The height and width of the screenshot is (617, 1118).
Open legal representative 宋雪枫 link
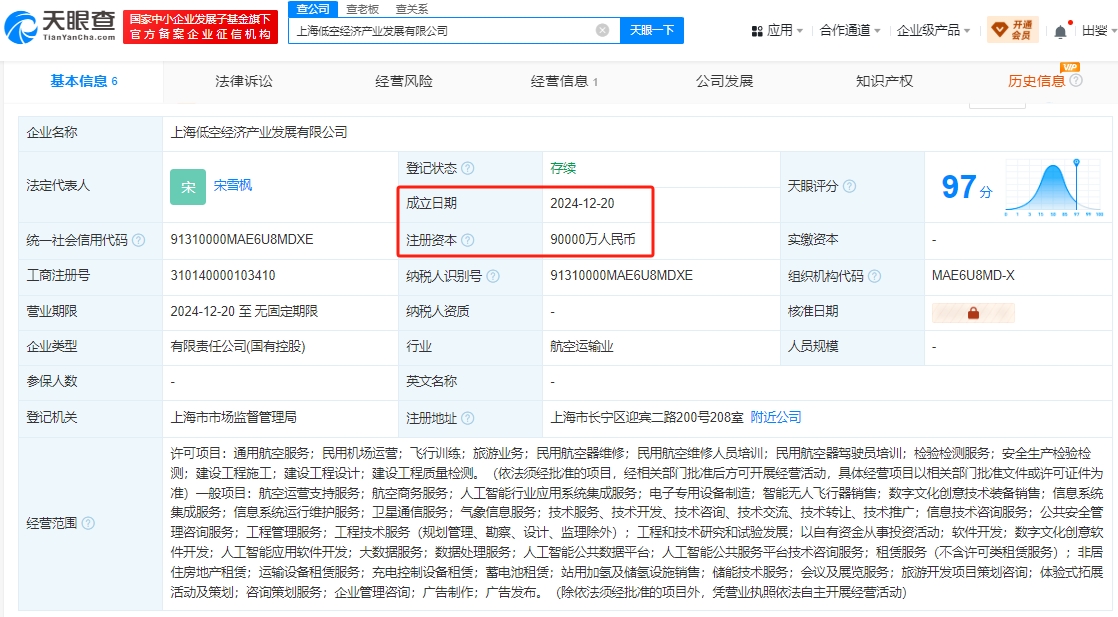tap(233, 185)
